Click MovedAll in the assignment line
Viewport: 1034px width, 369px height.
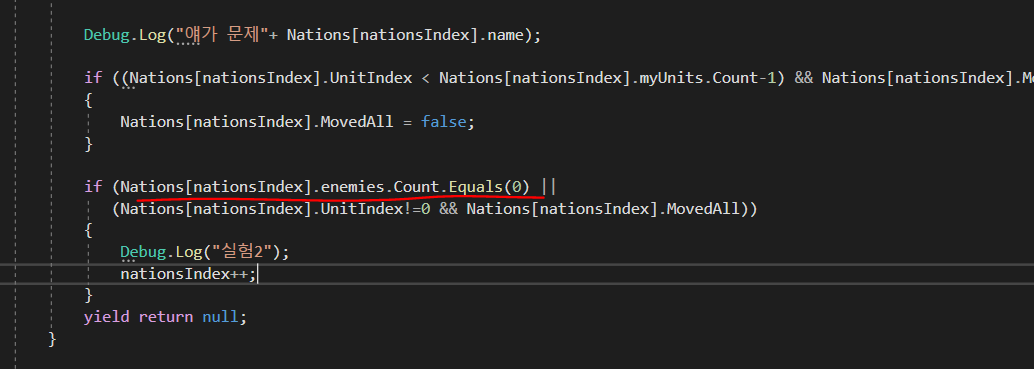(357, 122)
